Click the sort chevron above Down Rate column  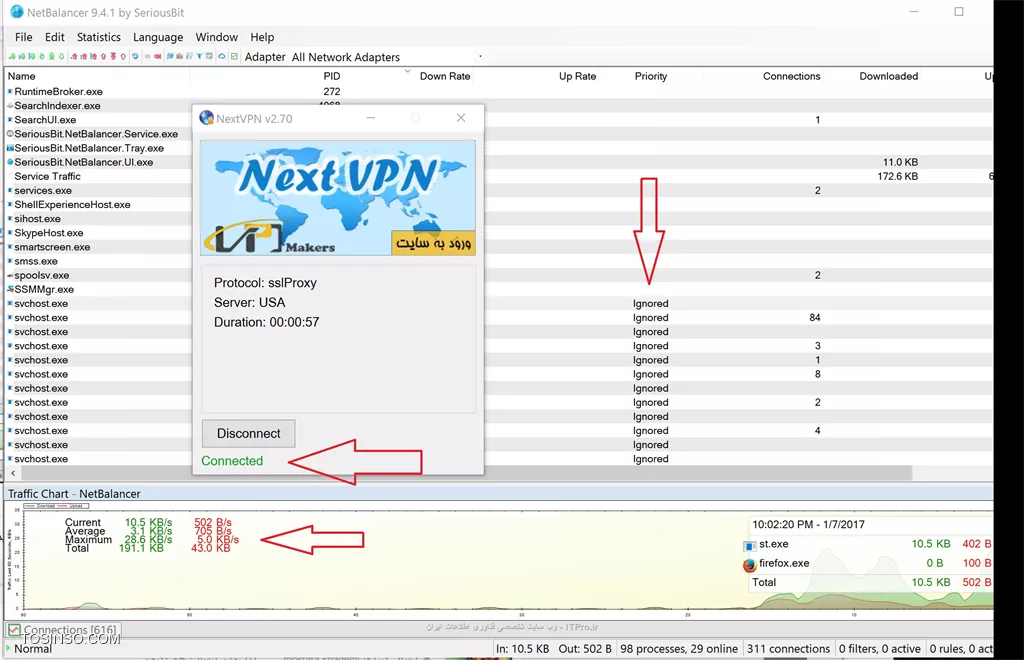tap(408, 70)
